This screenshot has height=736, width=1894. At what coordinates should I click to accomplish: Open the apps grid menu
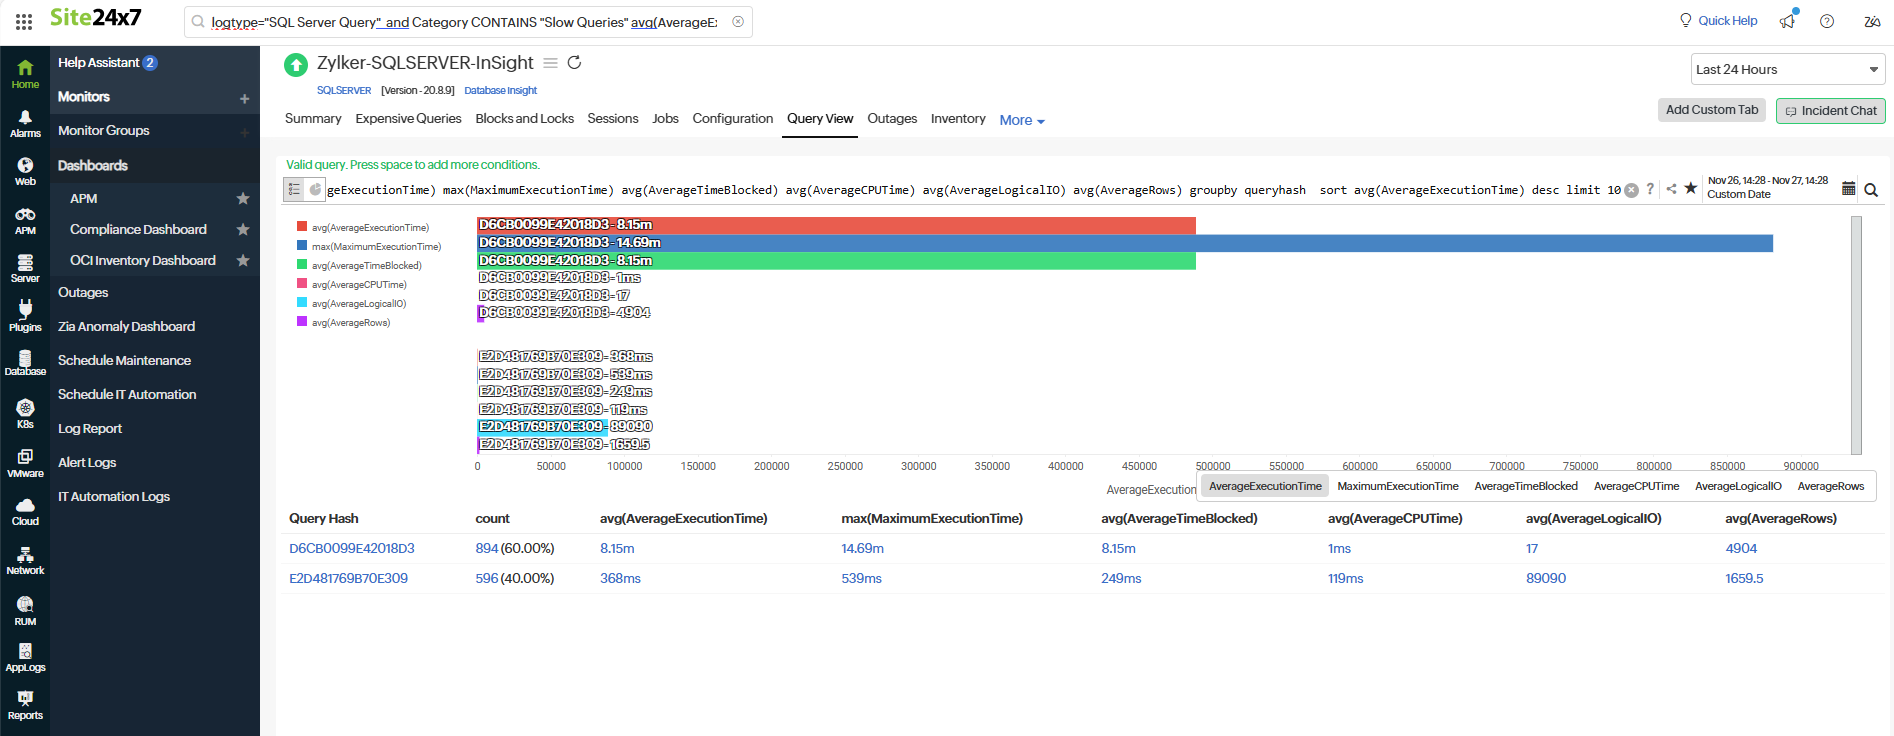24,21
